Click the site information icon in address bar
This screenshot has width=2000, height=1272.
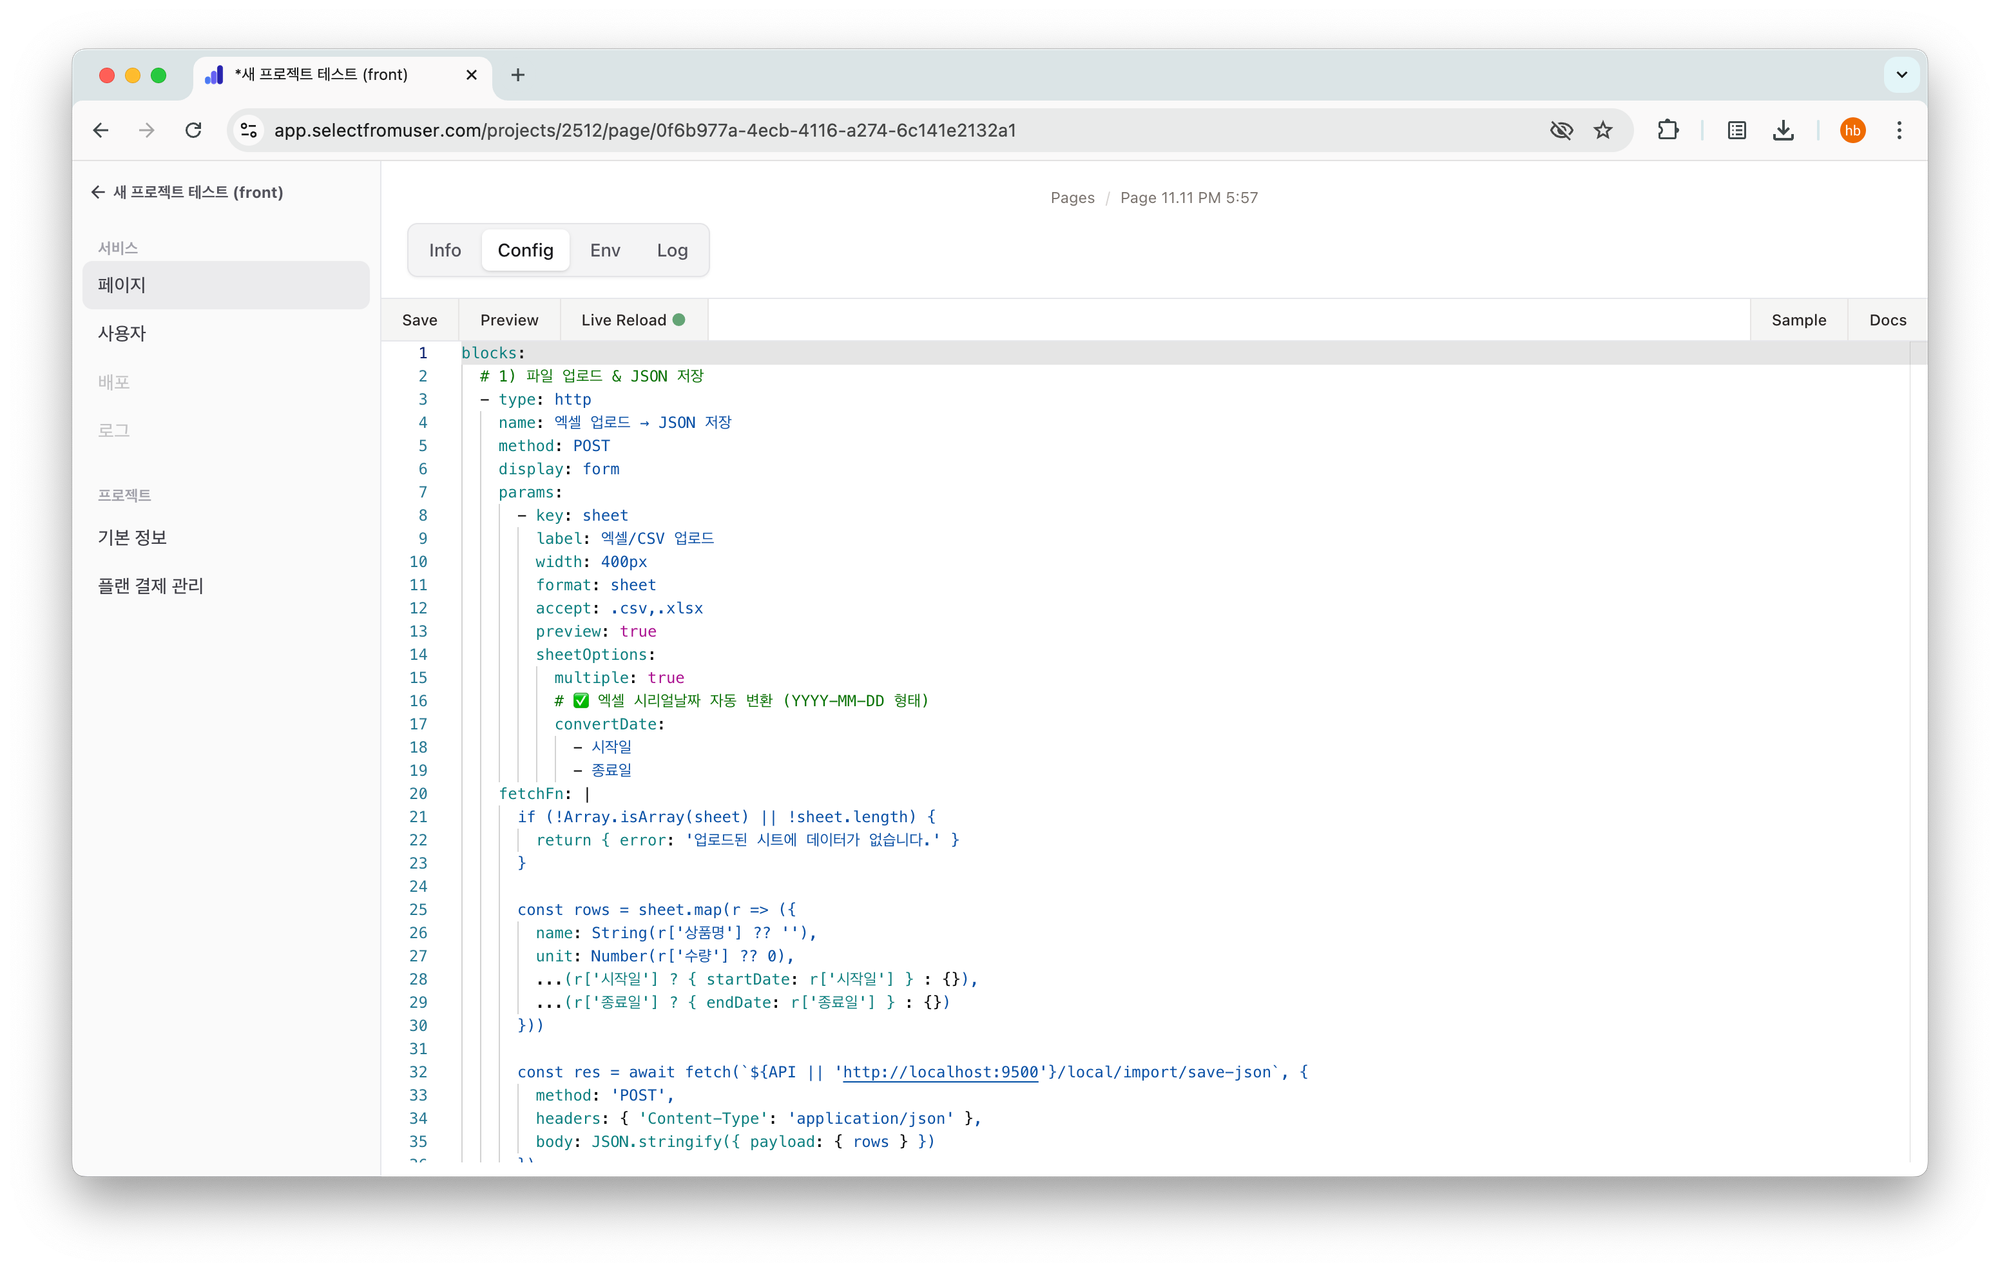[249, 130]
